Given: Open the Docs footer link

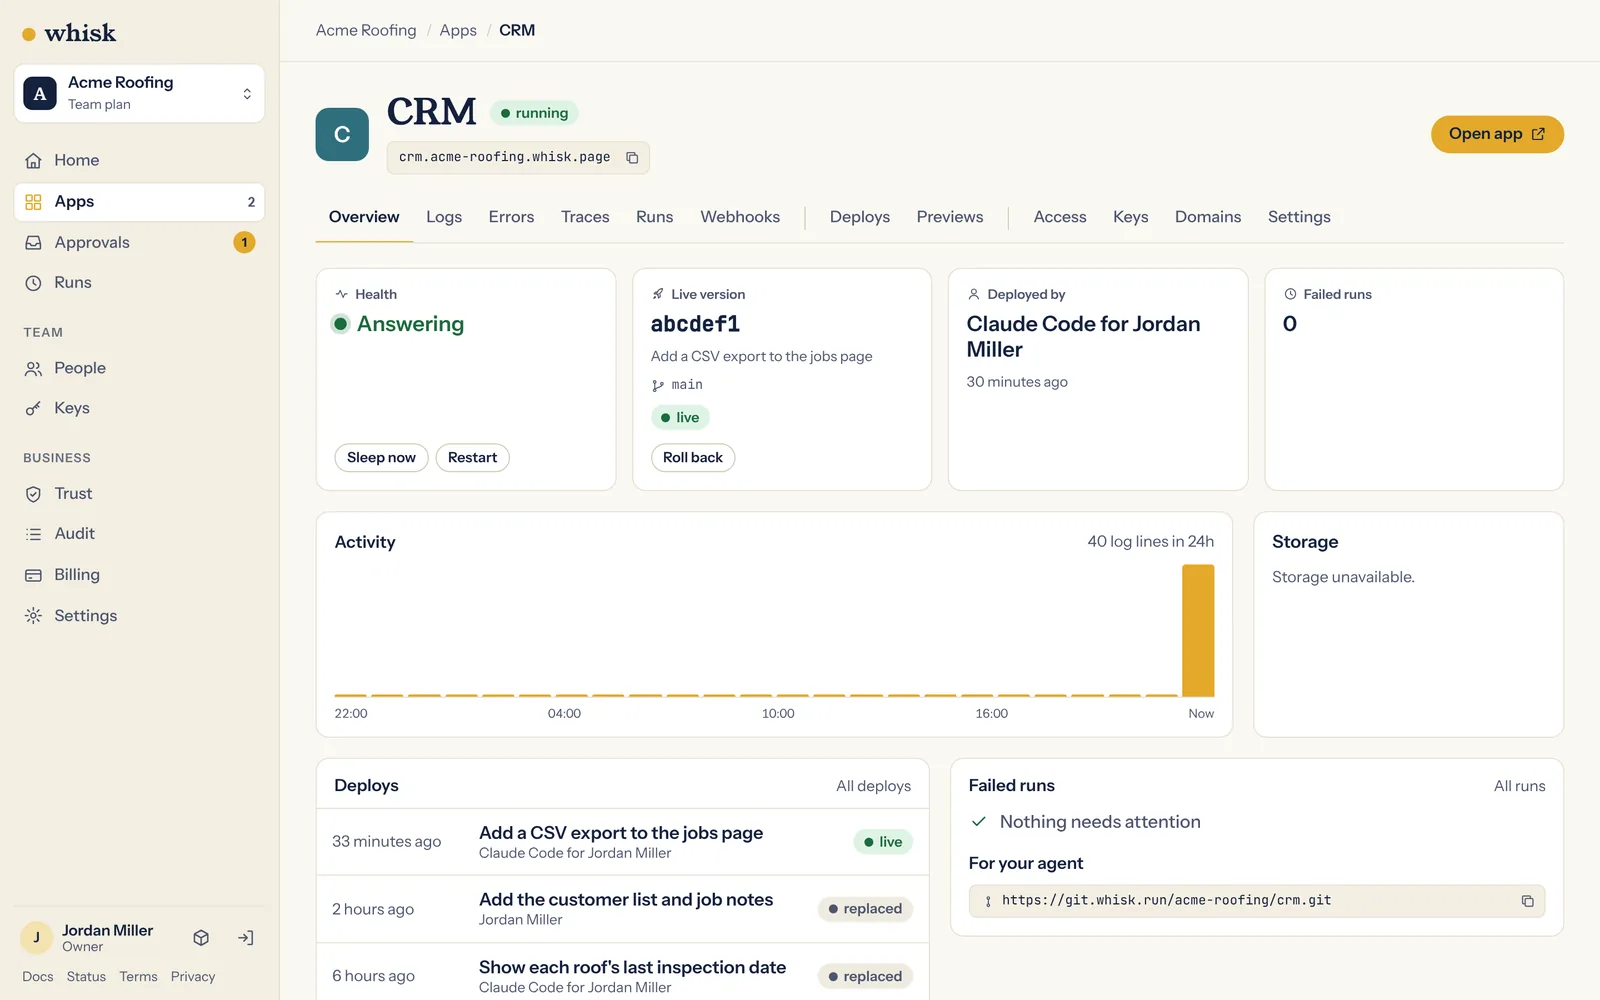Looking at the screenshot, I should pos(38,977).
